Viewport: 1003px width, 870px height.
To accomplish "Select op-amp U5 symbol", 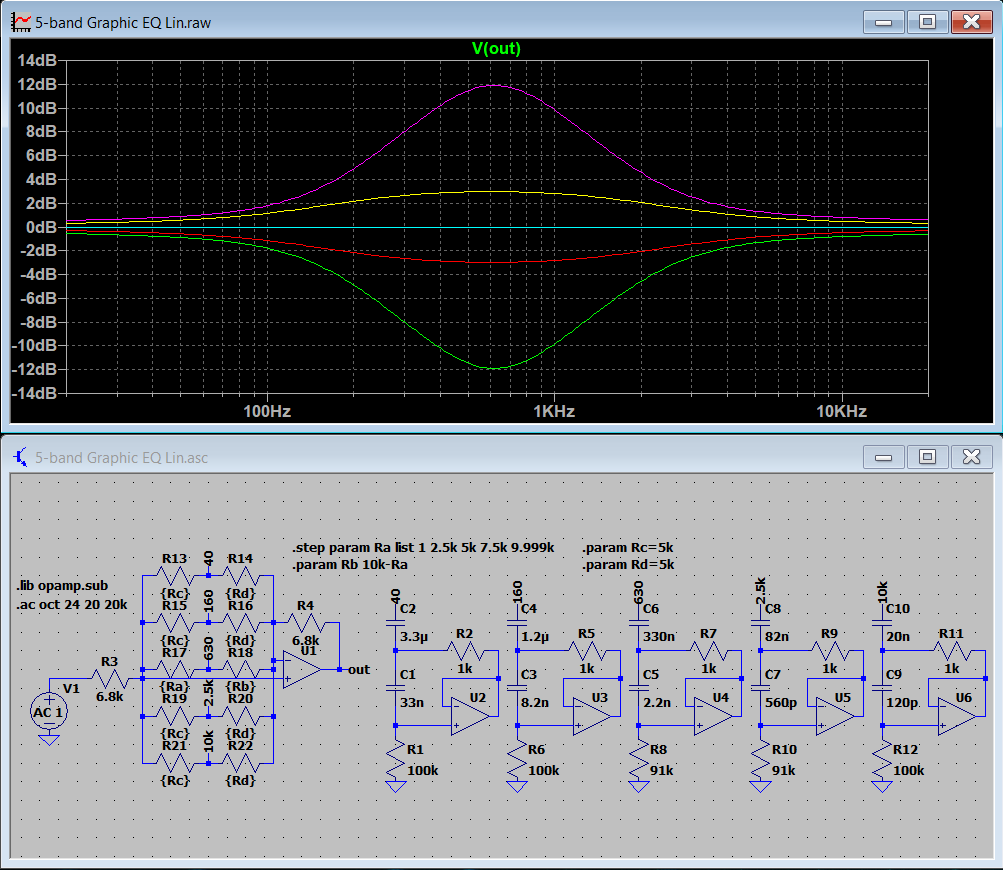I will pyautogui.click(x=835, y=716).
